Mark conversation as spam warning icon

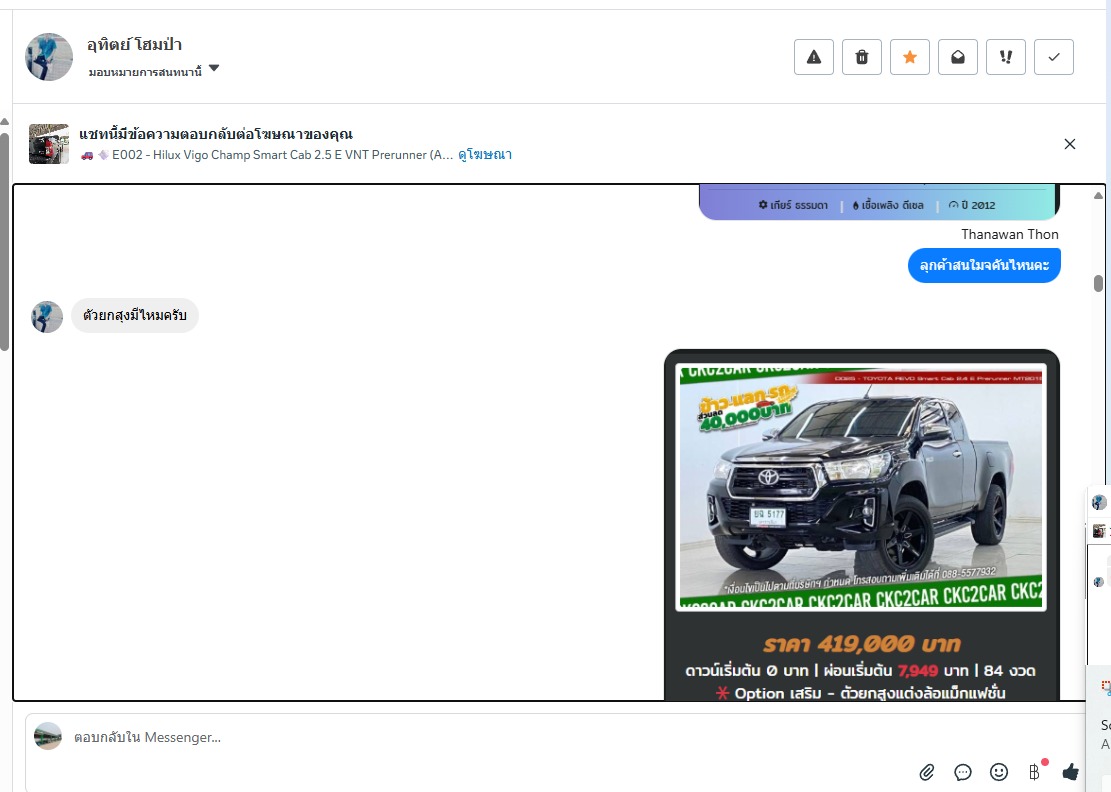[813, 57]
